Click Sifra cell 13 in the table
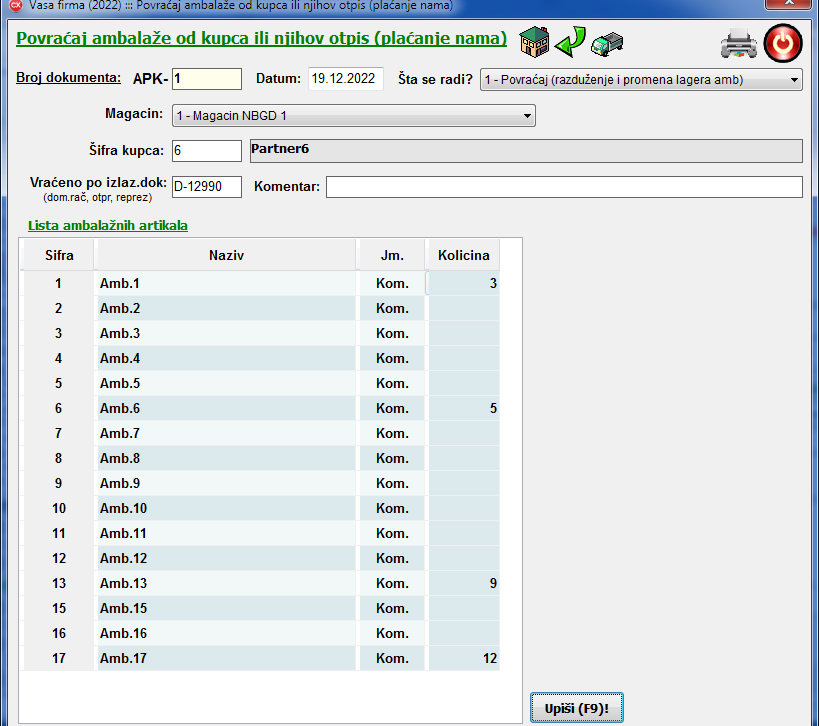Screen dimensions: 819x726 tap(59, 583)
